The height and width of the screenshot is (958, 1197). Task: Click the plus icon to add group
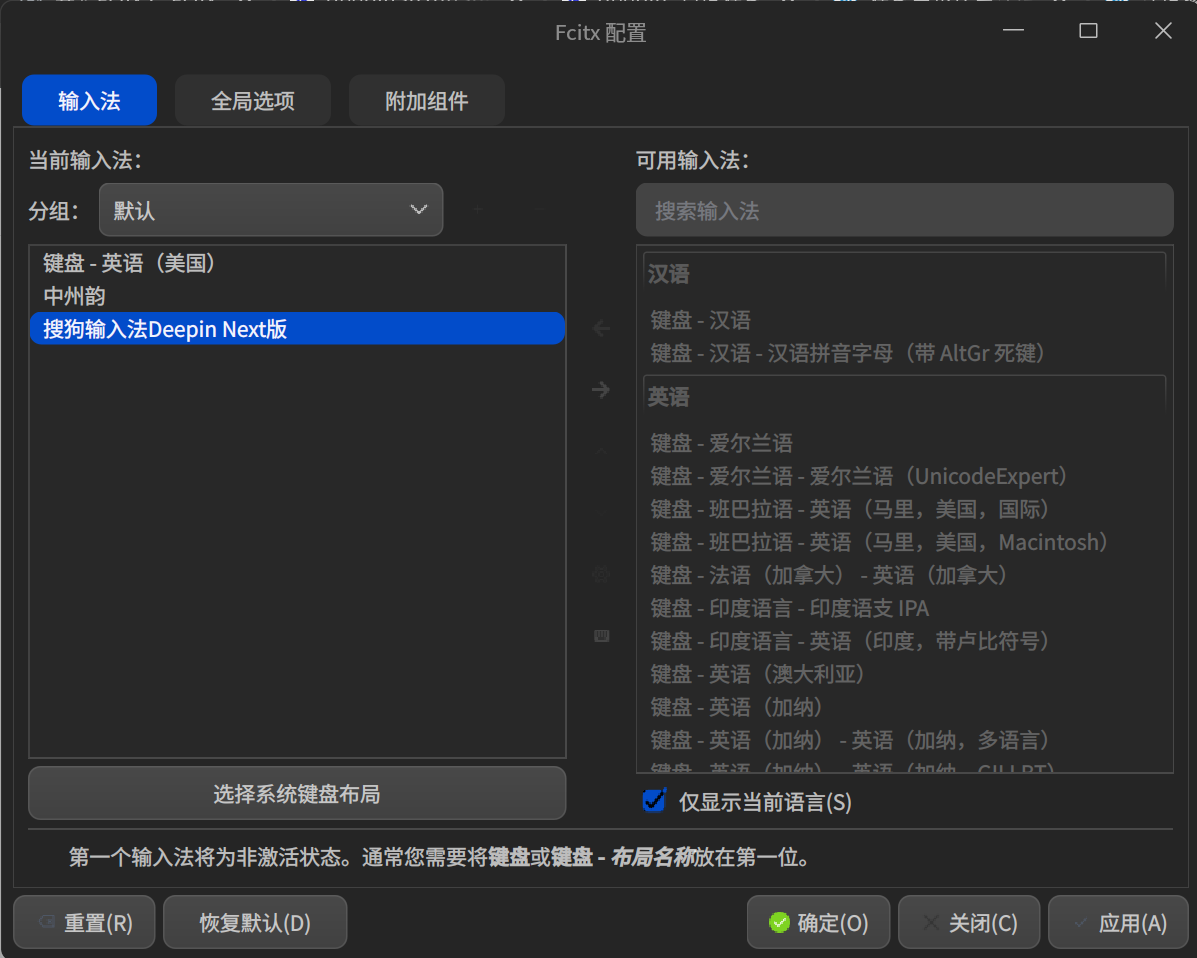pyautogui.click(x=477, y=209)
